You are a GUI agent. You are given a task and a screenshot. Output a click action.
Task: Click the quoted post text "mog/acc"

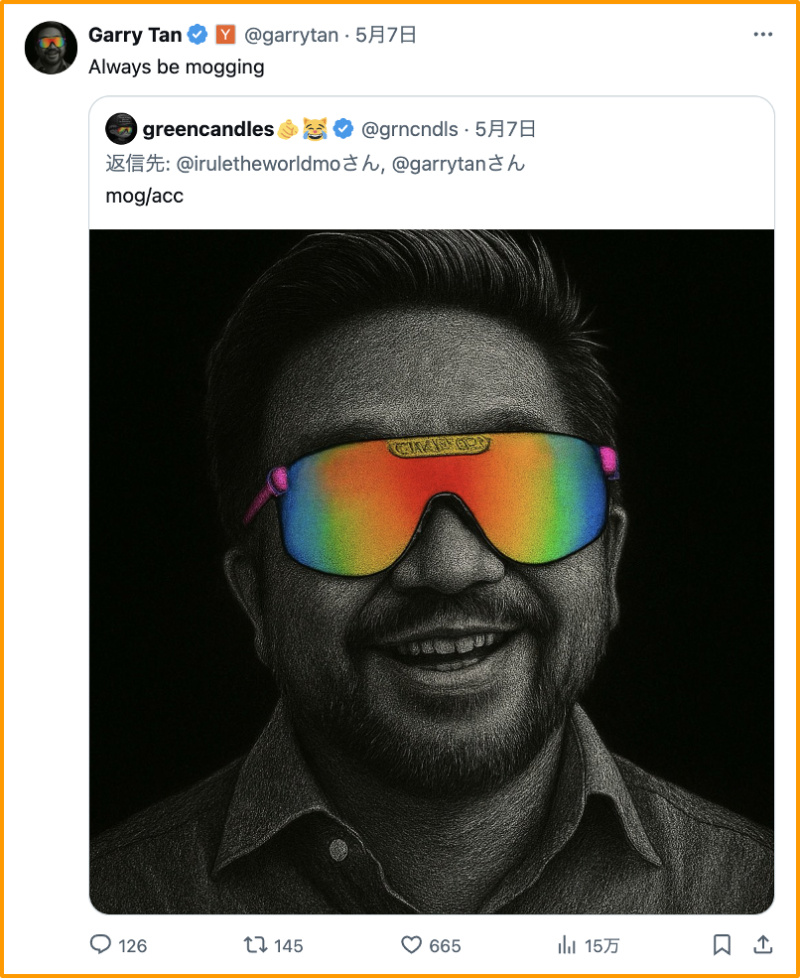pos(144,196)
